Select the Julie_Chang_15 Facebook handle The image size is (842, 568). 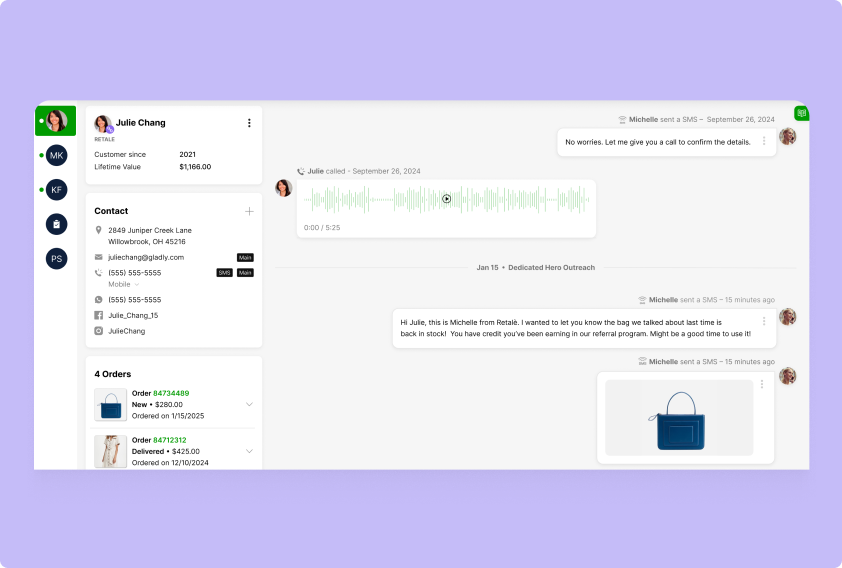point(133,315)
